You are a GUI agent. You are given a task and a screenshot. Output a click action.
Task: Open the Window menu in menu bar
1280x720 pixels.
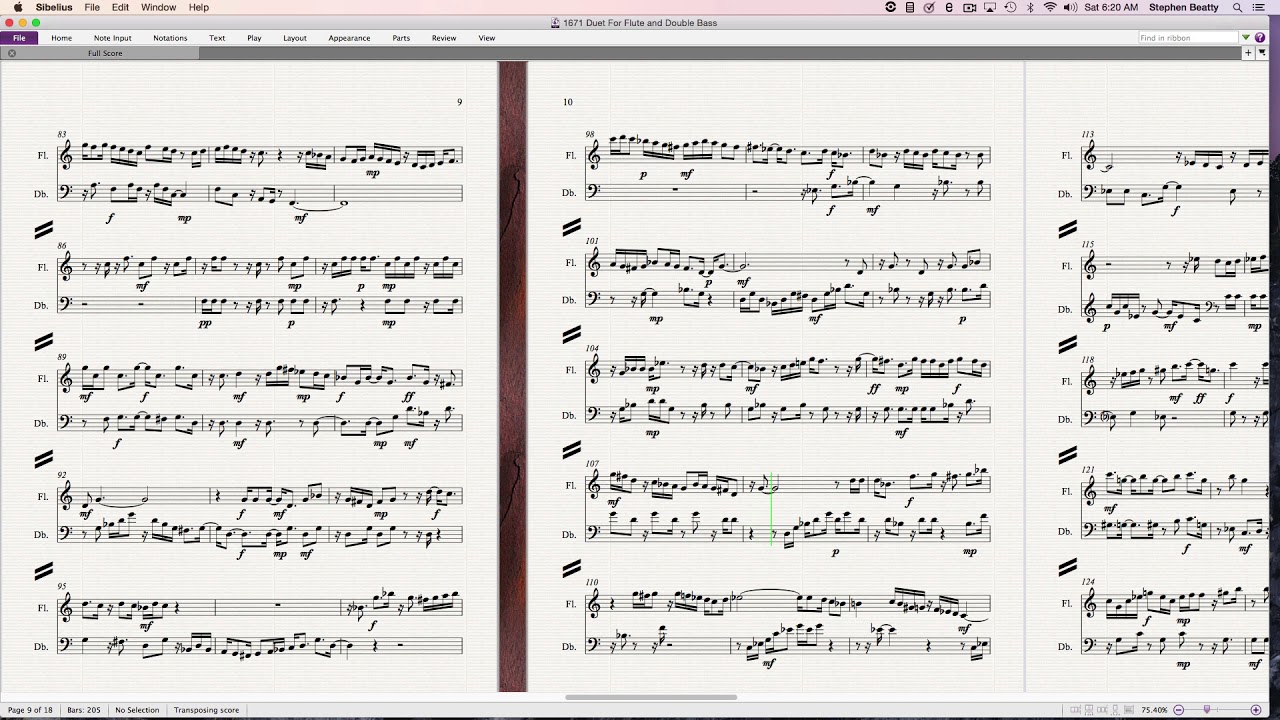[158, 7]
